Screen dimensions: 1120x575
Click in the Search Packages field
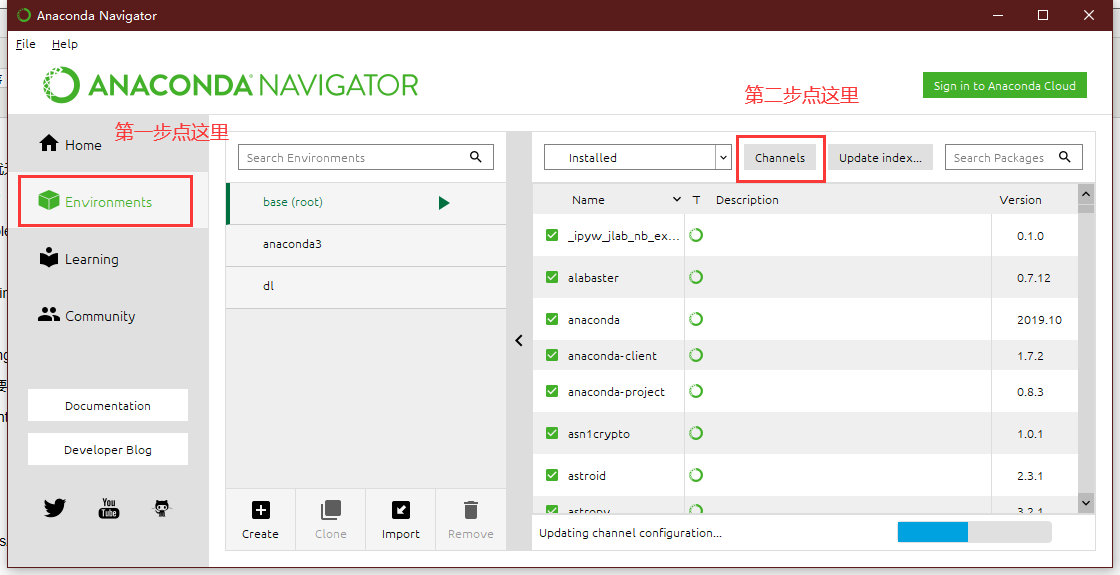point(1014,157)
